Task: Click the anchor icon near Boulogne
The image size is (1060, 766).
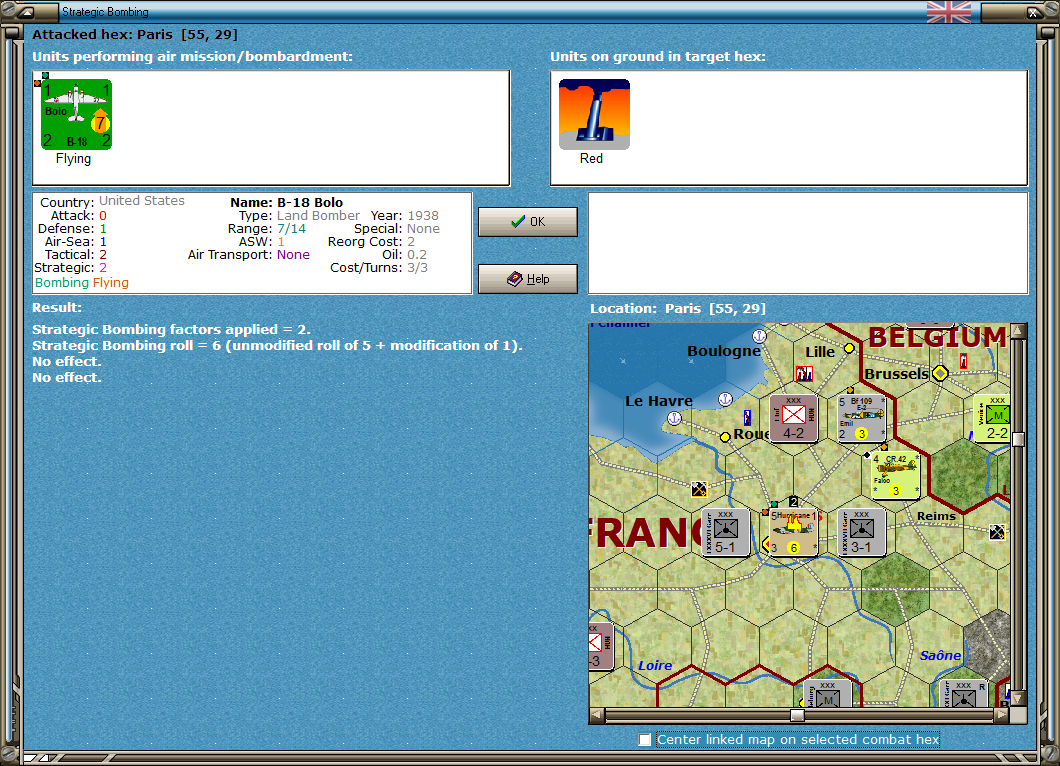Action: [760, 337]
